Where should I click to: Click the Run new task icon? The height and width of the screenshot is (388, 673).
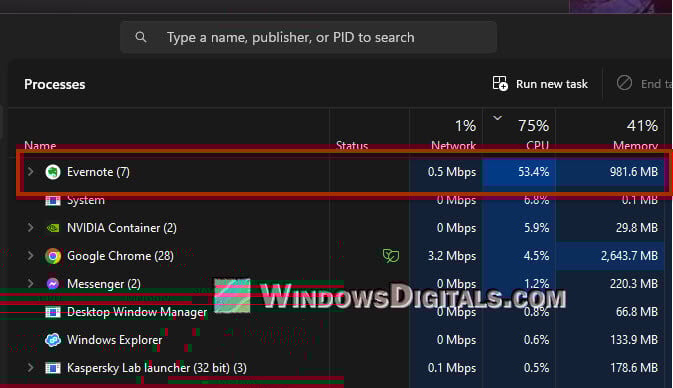pyautogui.click(x=500, y=84)
